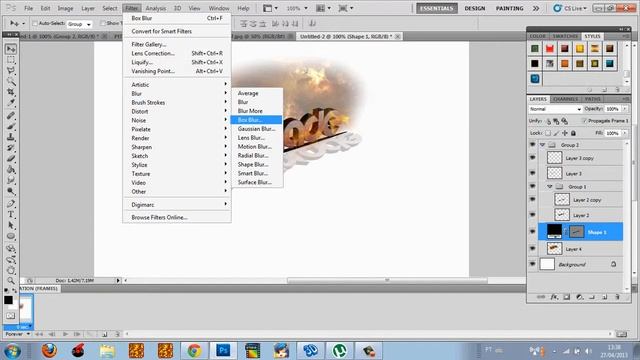This screenshot has width=640, height=360.
Task: Click the lock all icon
Action: (x=573, y=133)
